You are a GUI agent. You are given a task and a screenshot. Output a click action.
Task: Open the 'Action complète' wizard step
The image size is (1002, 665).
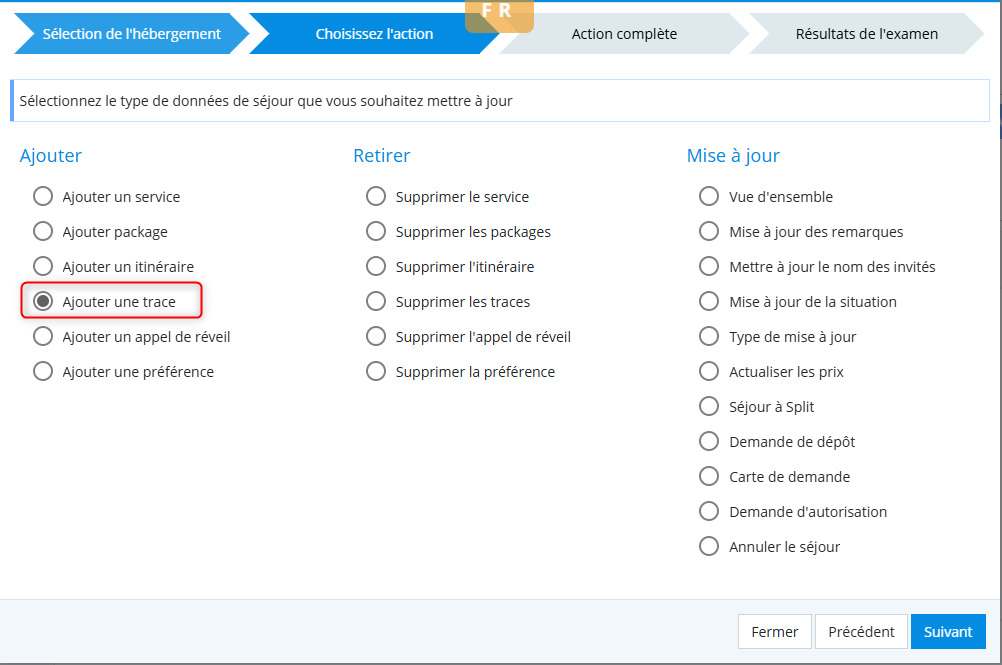[x=624, y=34]
